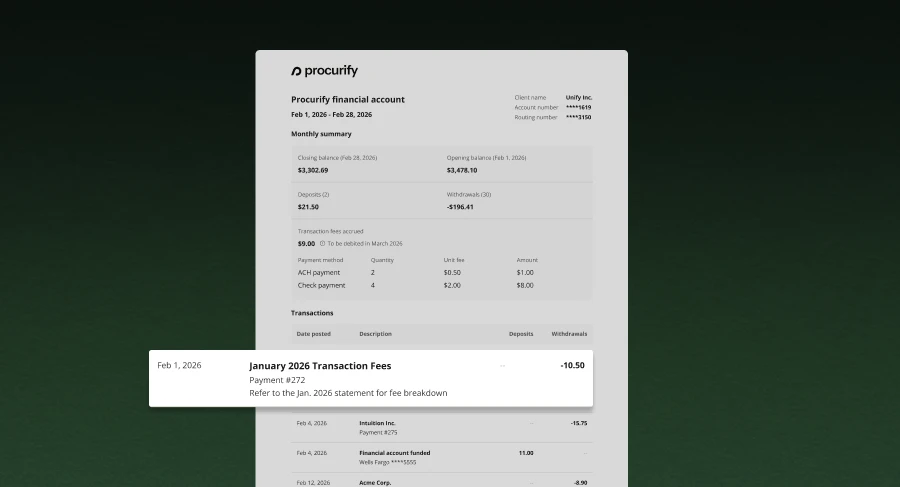900x487 pixels.
Task: Click the "Feb 12, 2026" date
Action: click(313, 483)
